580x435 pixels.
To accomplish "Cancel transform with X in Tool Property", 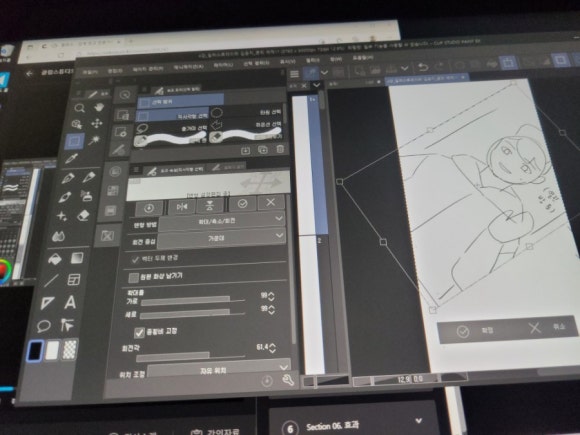I will (x=271, y=202).
